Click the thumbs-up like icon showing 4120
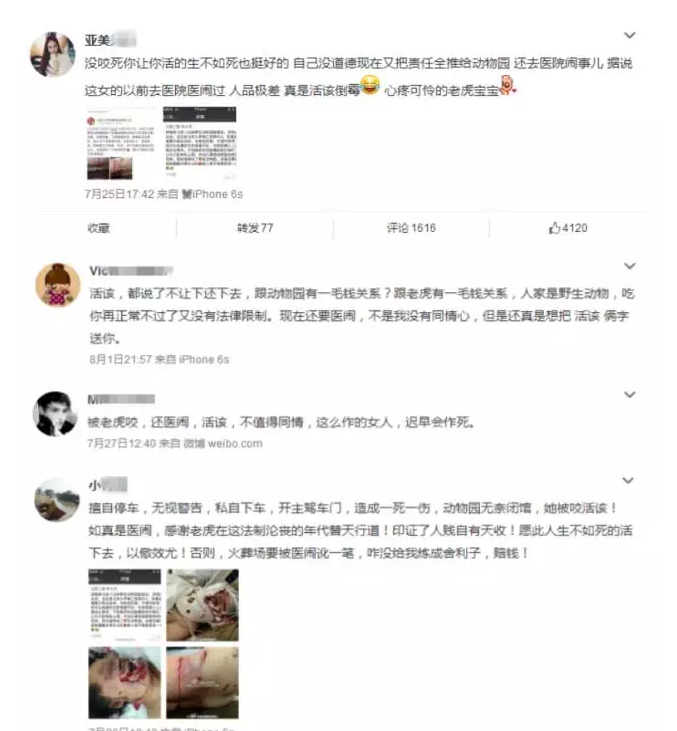 pyautogui.click(x=554, y=228)
